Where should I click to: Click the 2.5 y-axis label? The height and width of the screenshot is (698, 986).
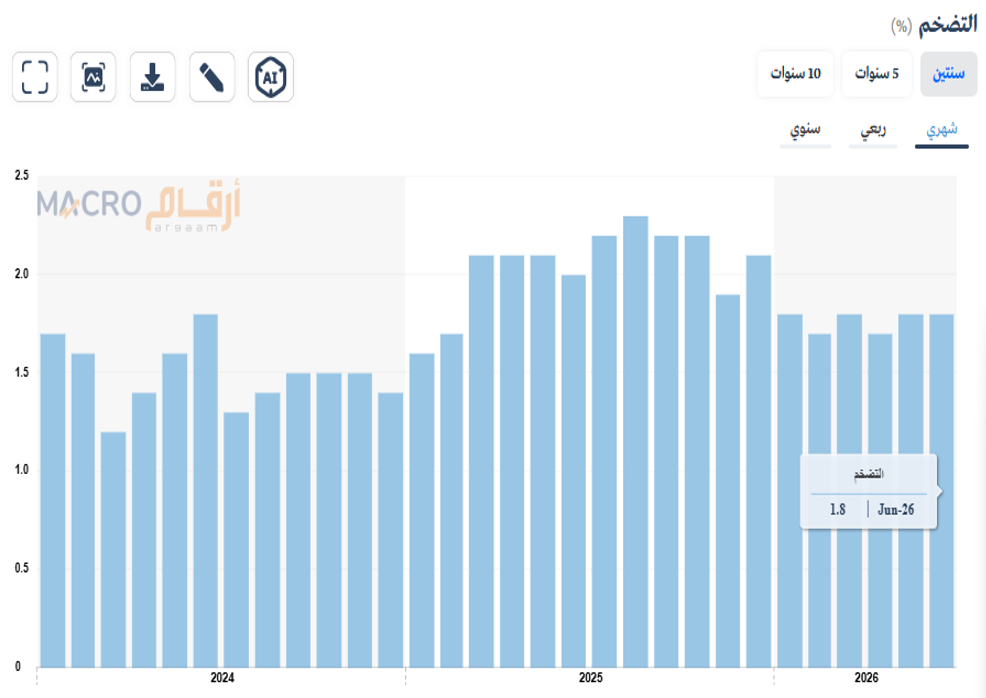coord(22,175)
